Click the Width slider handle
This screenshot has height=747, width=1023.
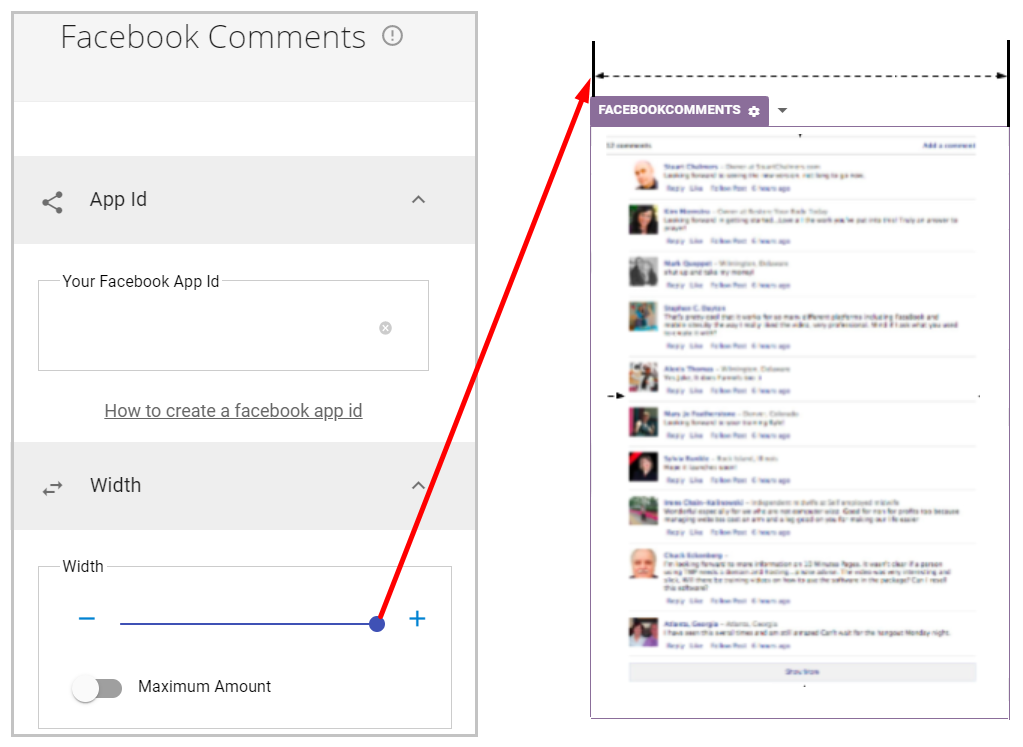tap(376, 624)
